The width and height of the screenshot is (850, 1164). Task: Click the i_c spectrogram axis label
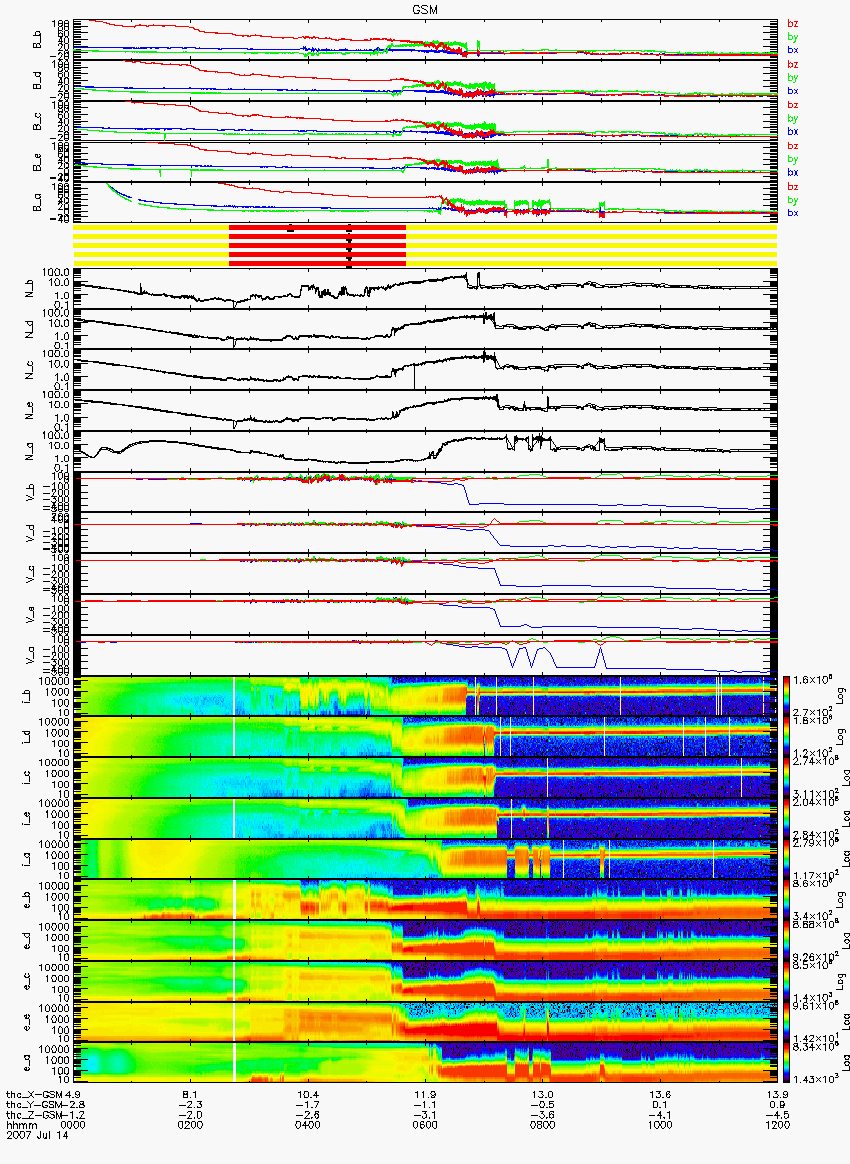pos(26,778)
